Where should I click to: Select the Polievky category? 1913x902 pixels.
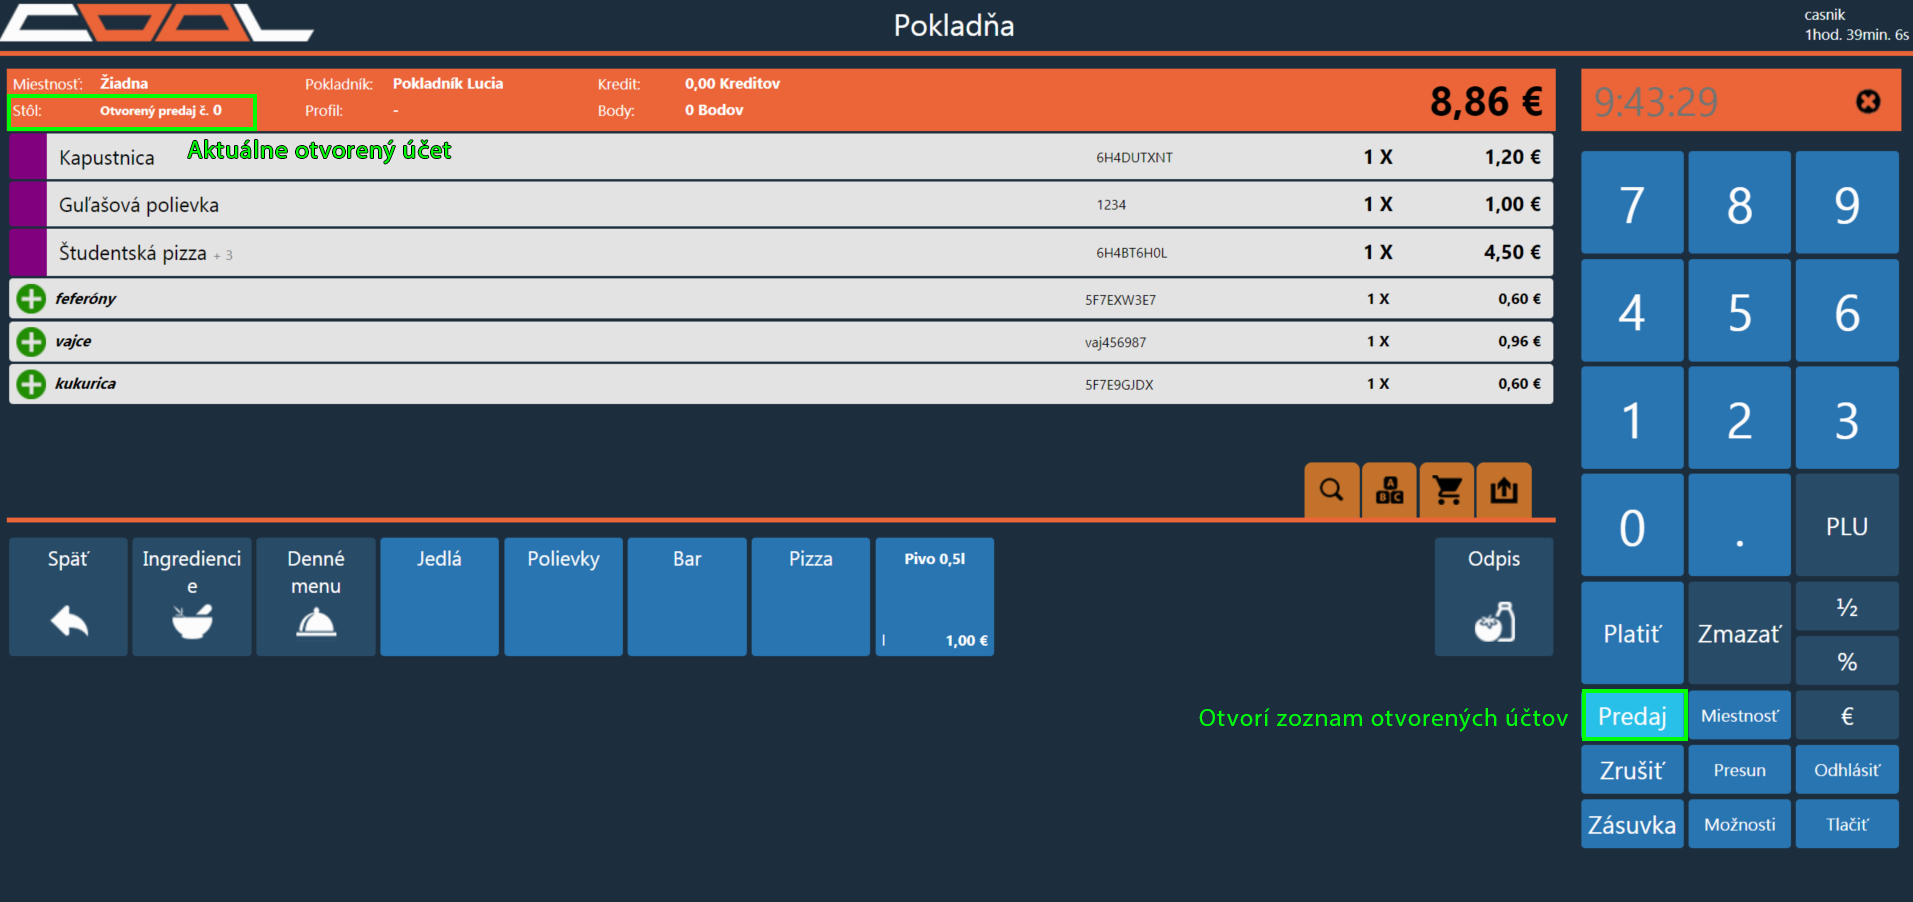[x=563, y=597]
